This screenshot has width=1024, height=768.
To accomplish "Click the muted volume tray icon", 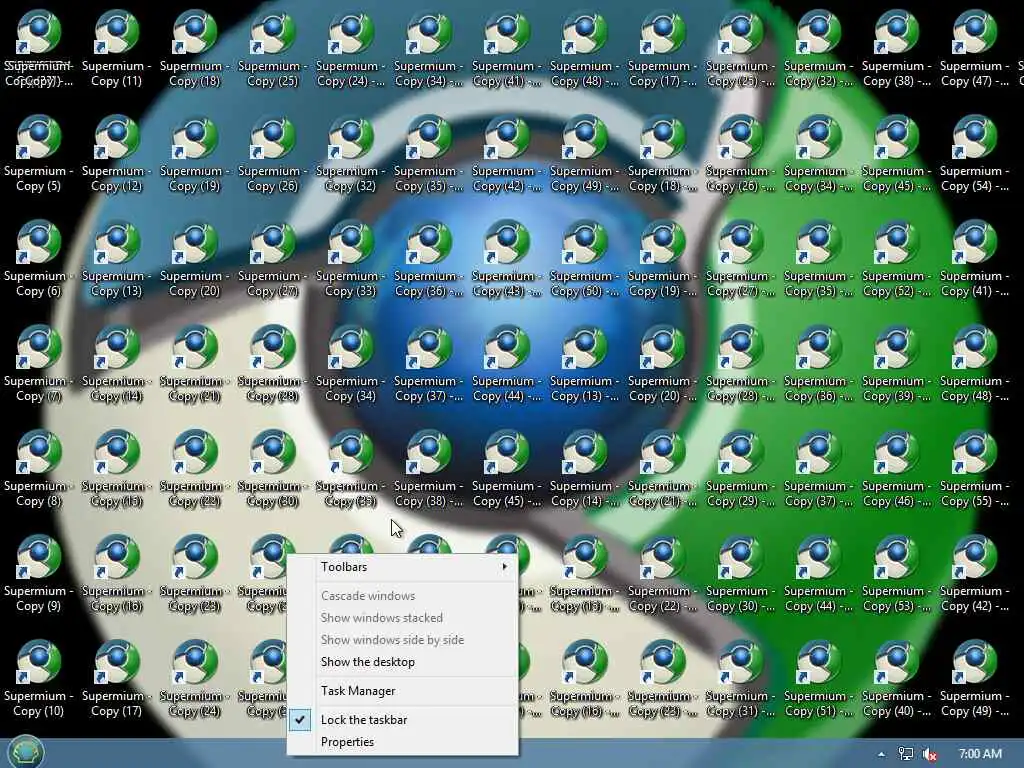I will (930, 754).
